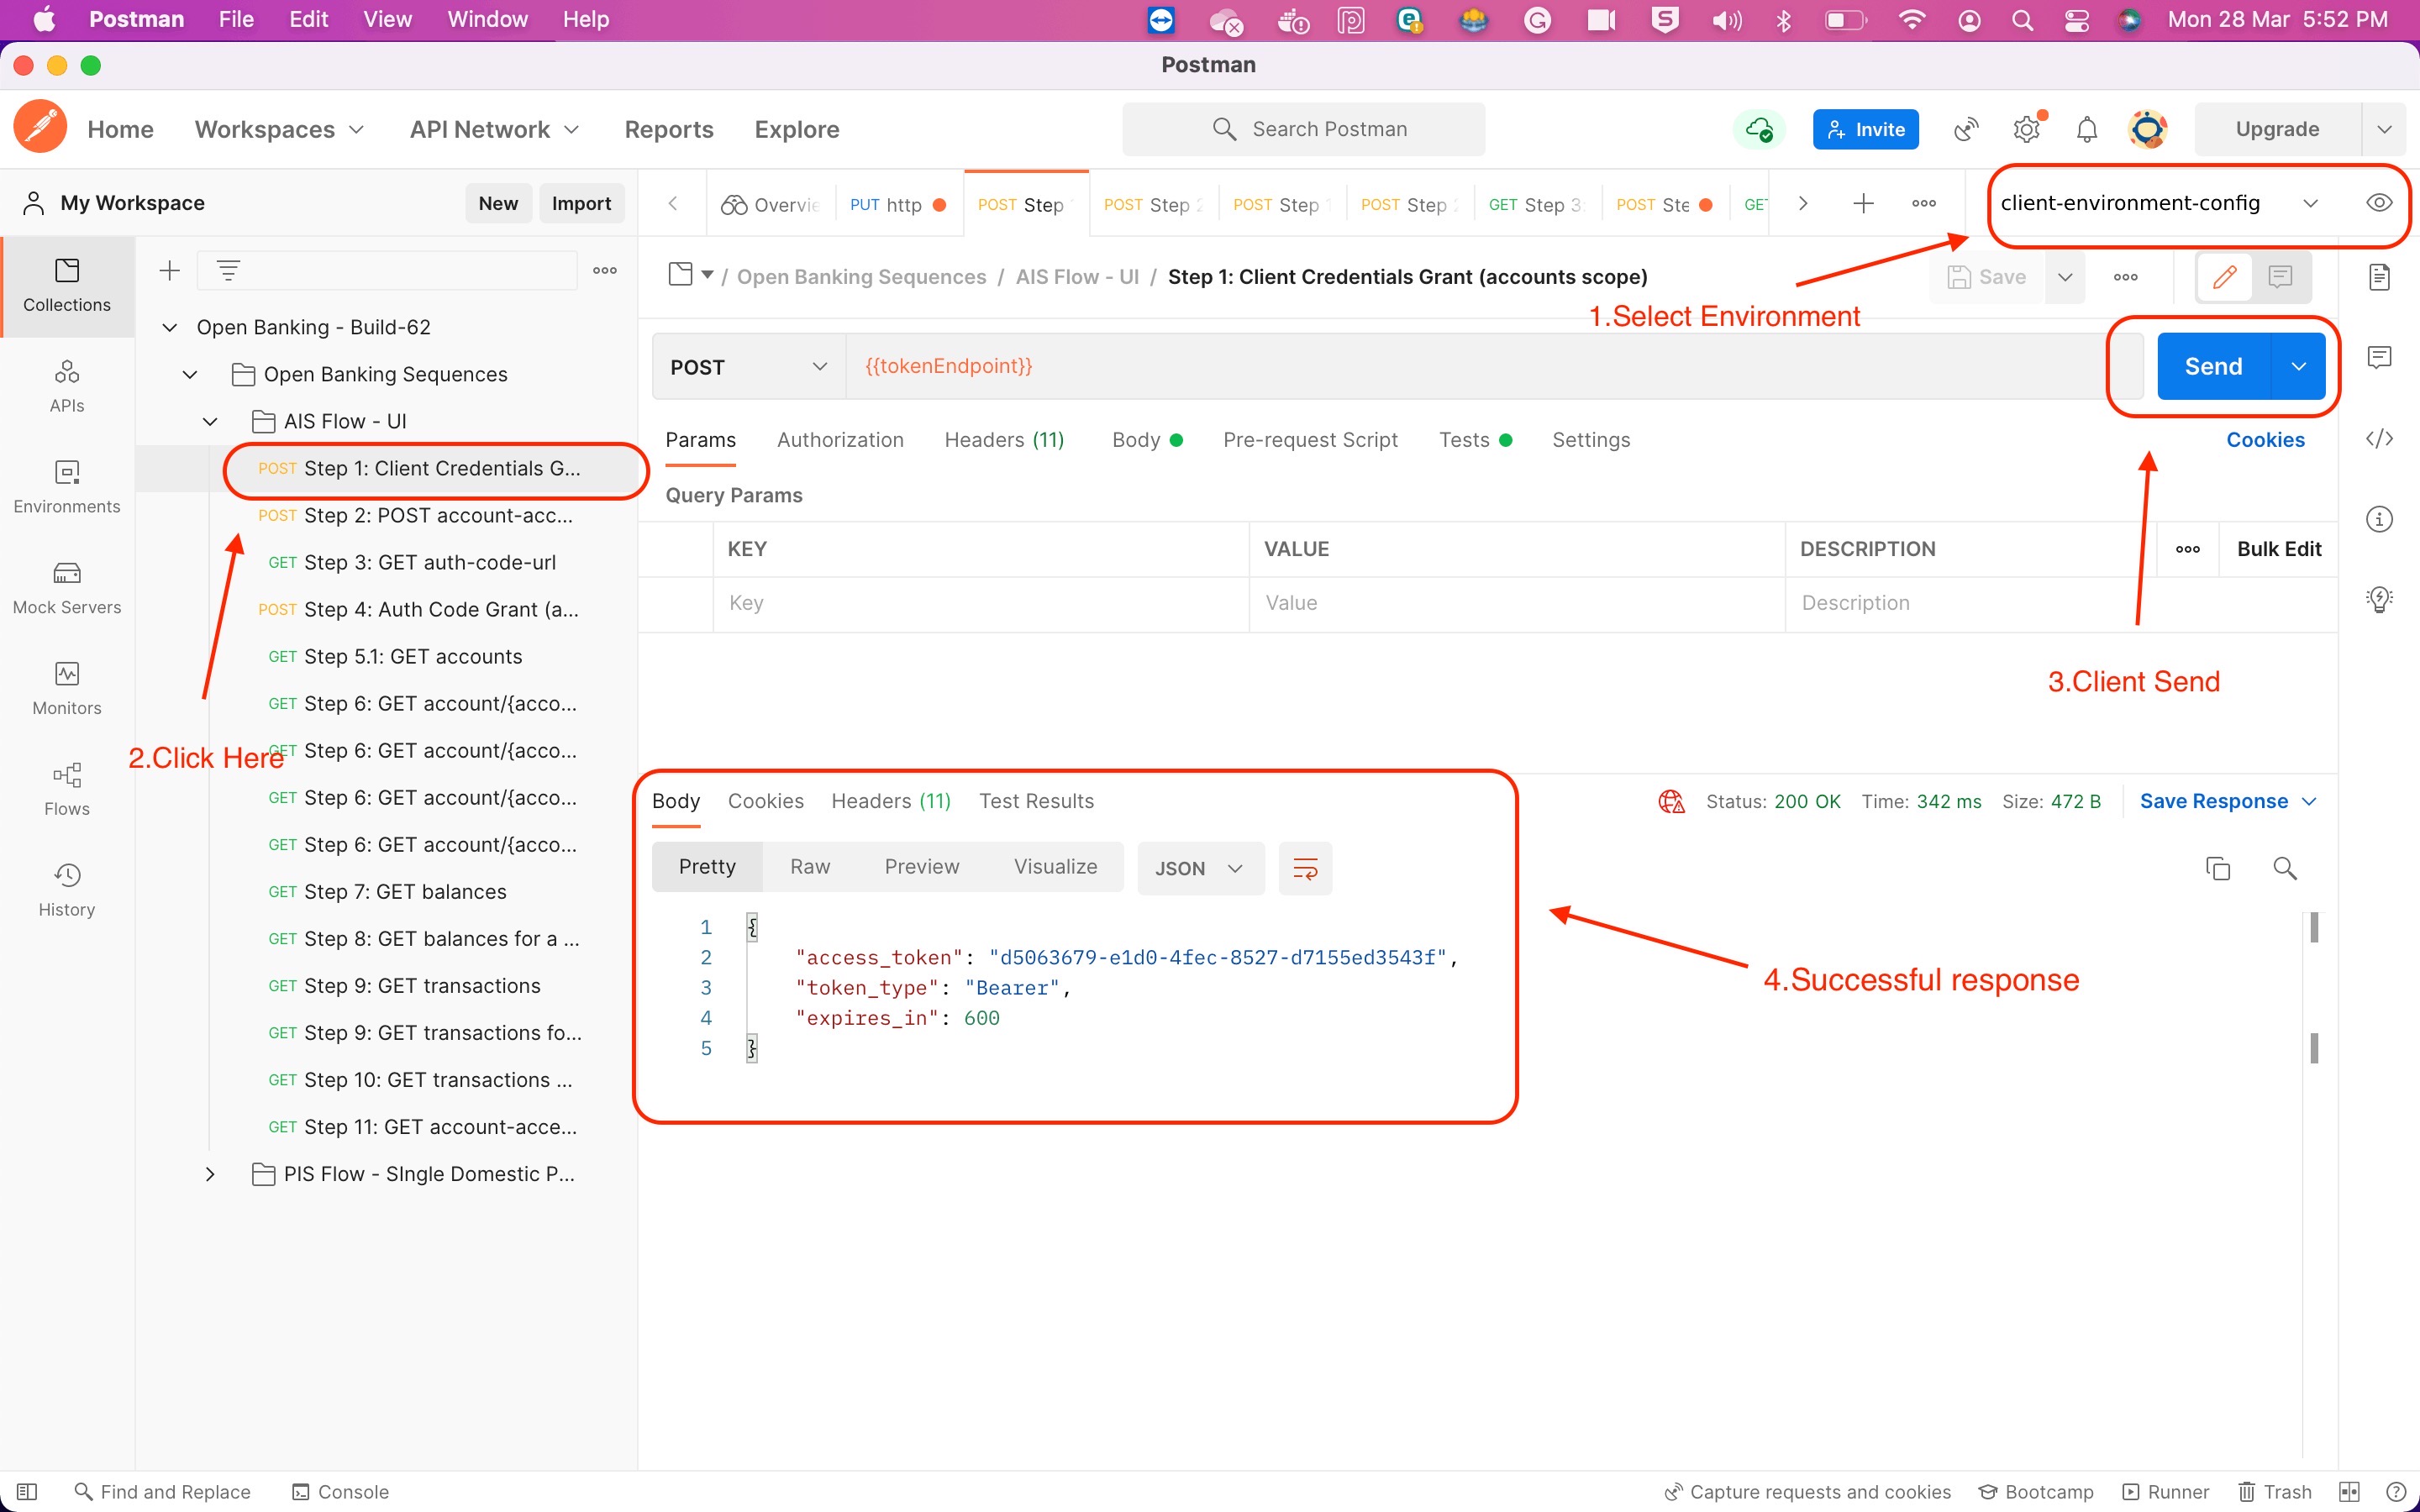Switch to comment mode icon
2420x1512 pixels.
point(2280,277)
